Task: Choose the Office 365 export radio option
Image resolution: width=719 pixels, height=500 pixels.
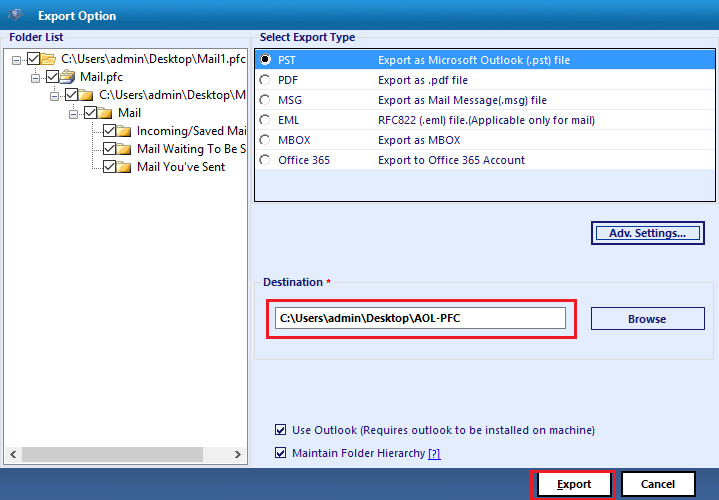Action: (265, 160)
